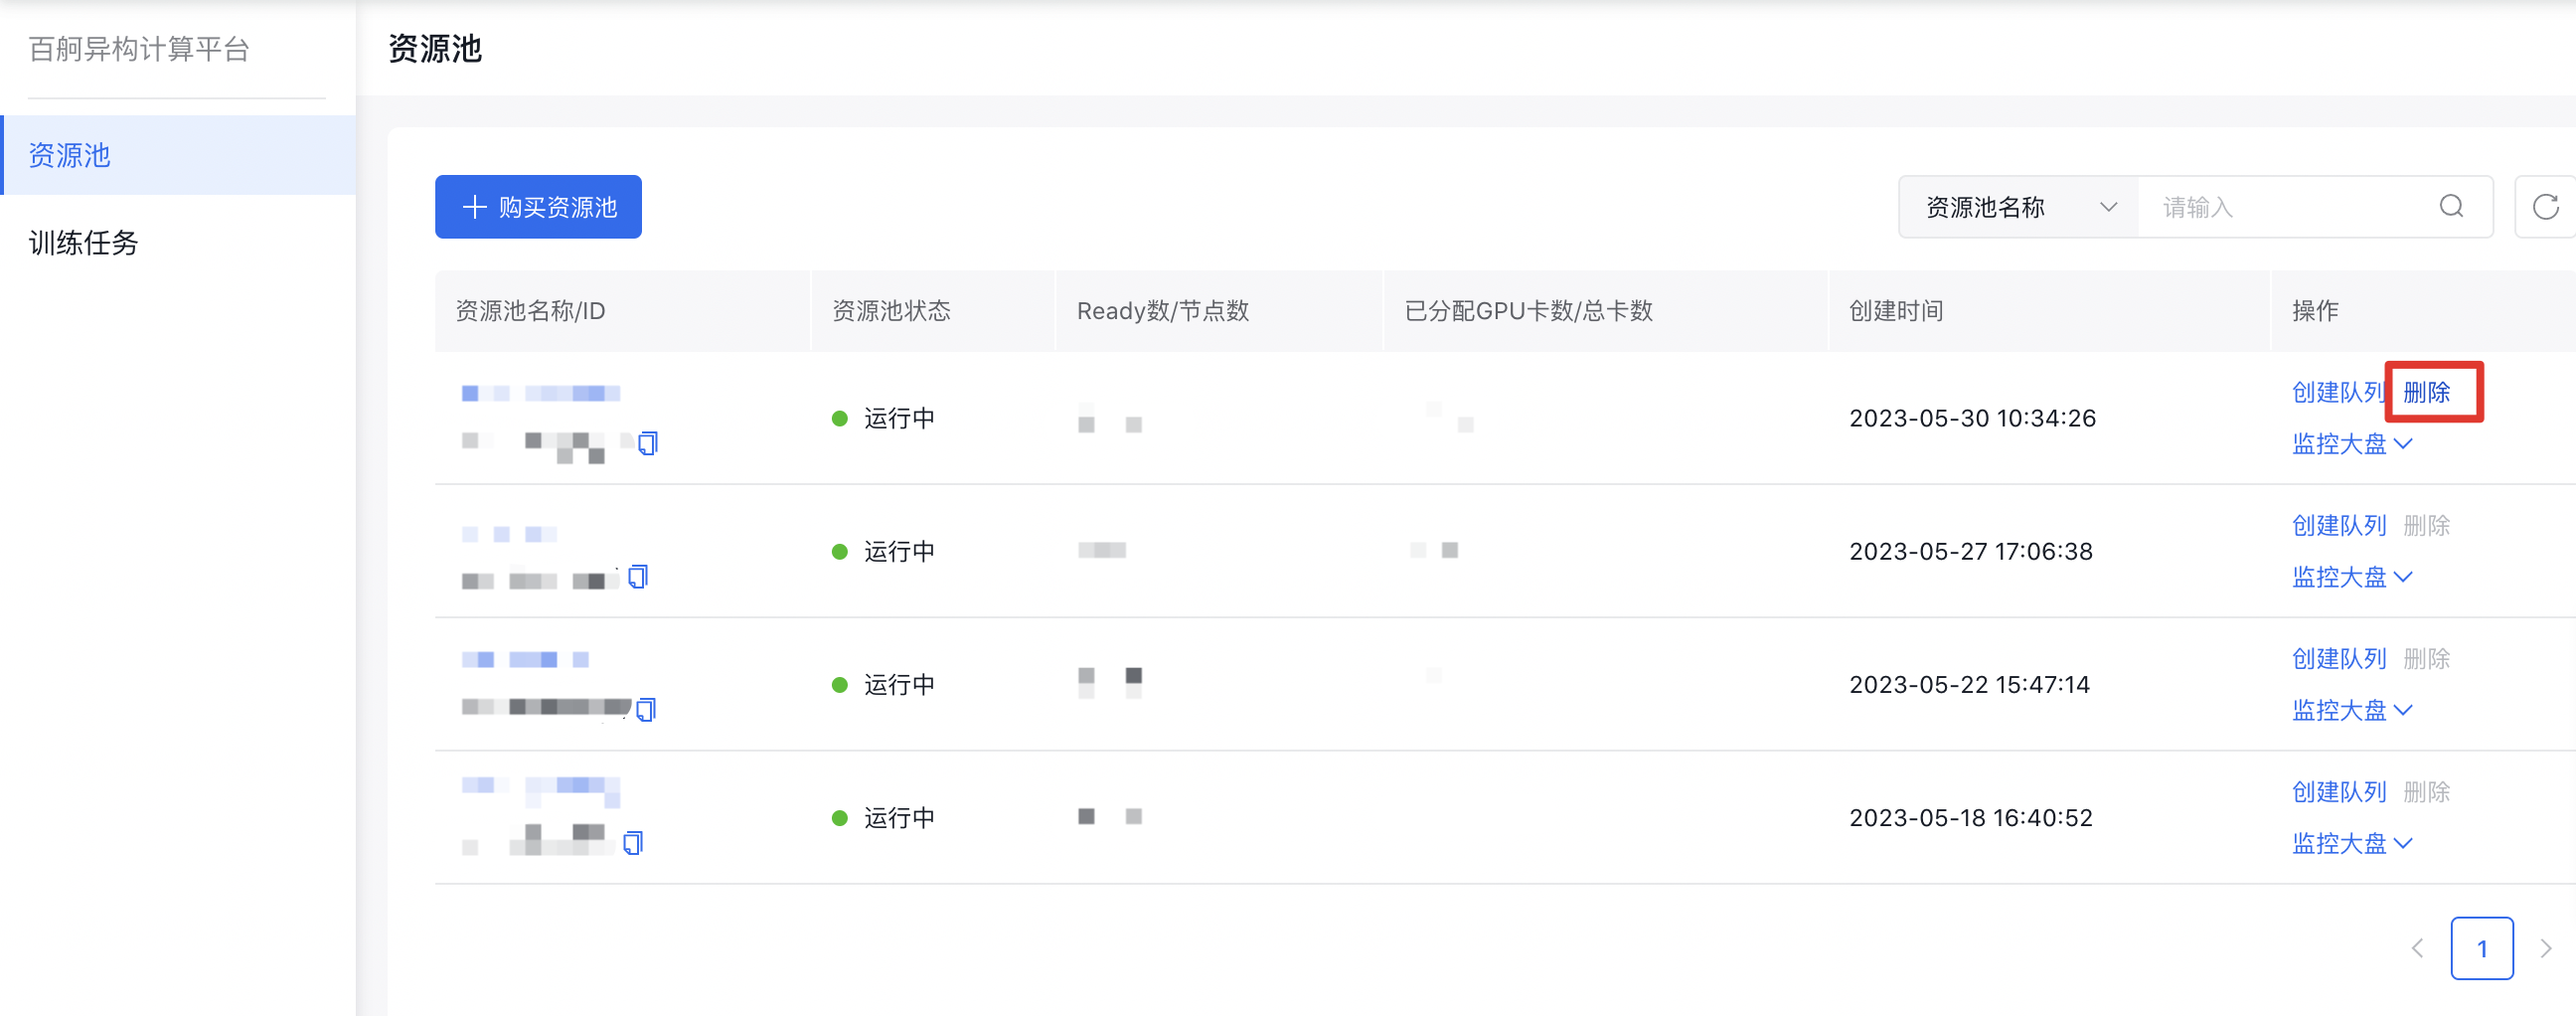Go to the next page arrow
The height and width of the screenshot is (1016, 2576).
pos(2546,948)
